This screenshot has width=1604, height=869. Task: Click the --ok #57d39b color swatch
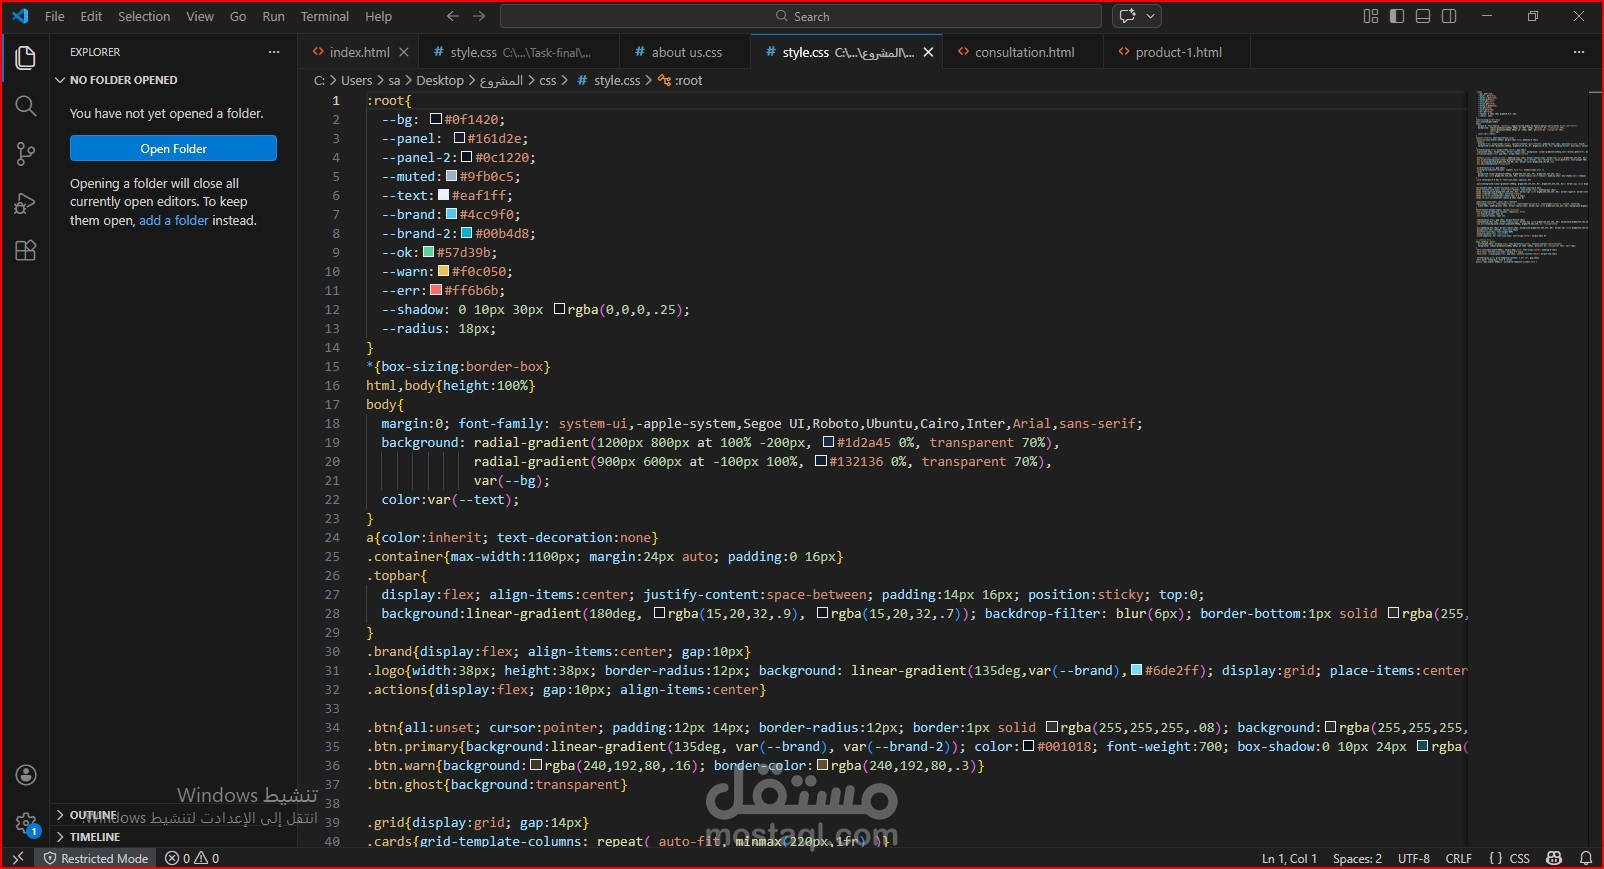point(428,252)
